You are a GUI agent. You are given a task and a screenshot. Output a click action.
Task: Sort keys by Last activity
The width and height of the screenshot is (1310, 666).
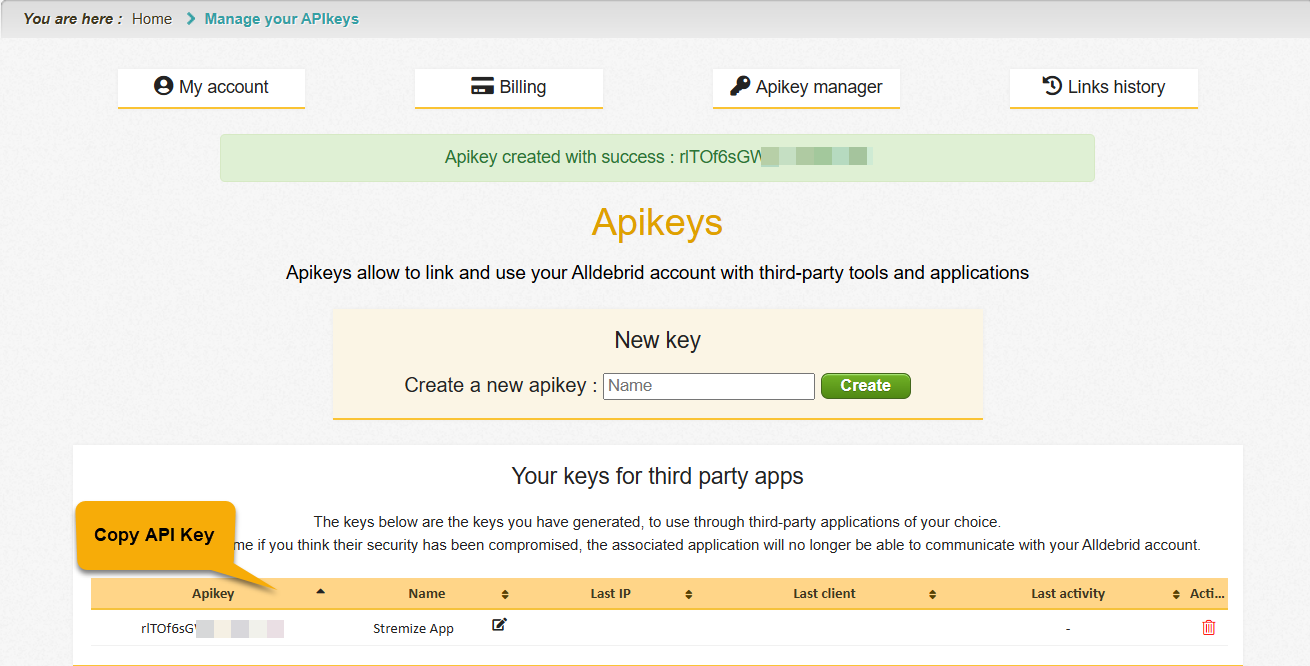tap(1177, 592)
